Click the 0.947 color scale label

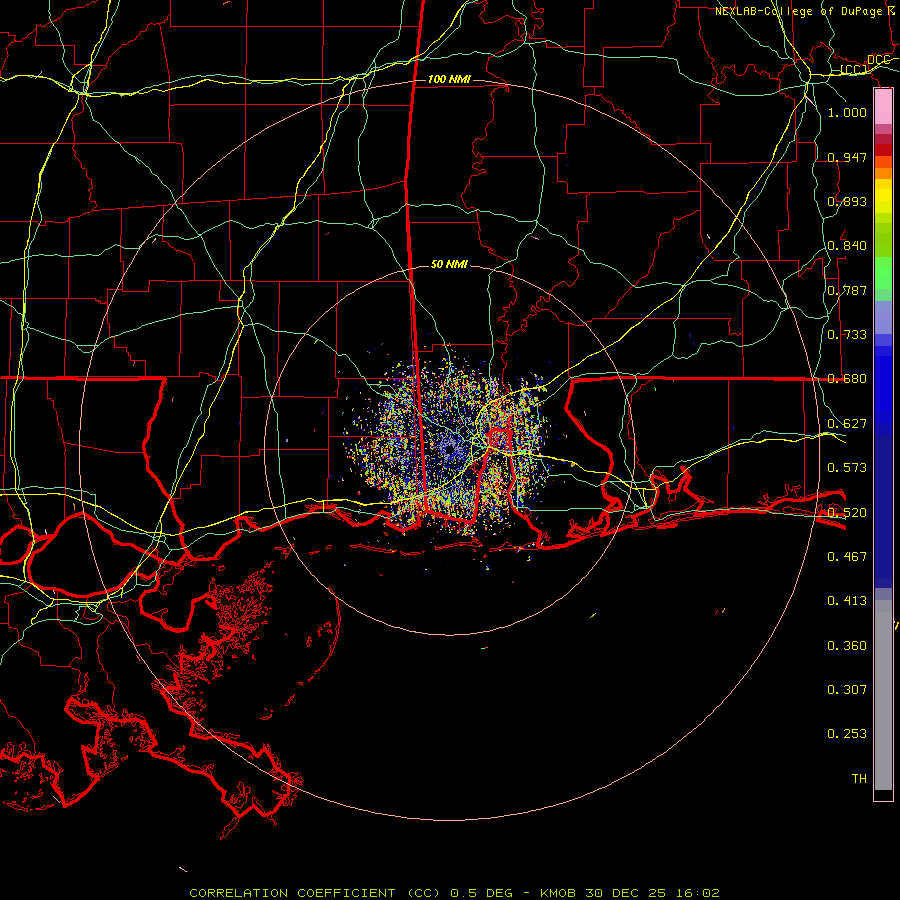click(x=847, y=157)
